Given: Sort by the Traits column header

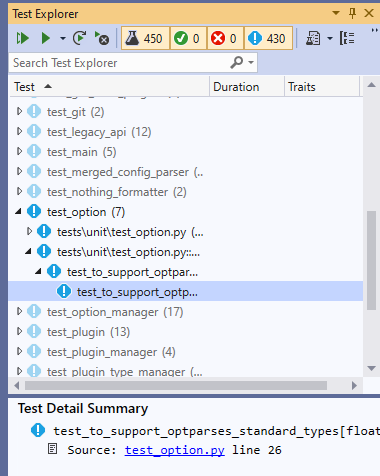Looking at the screenshot, I should click(322, 87).
